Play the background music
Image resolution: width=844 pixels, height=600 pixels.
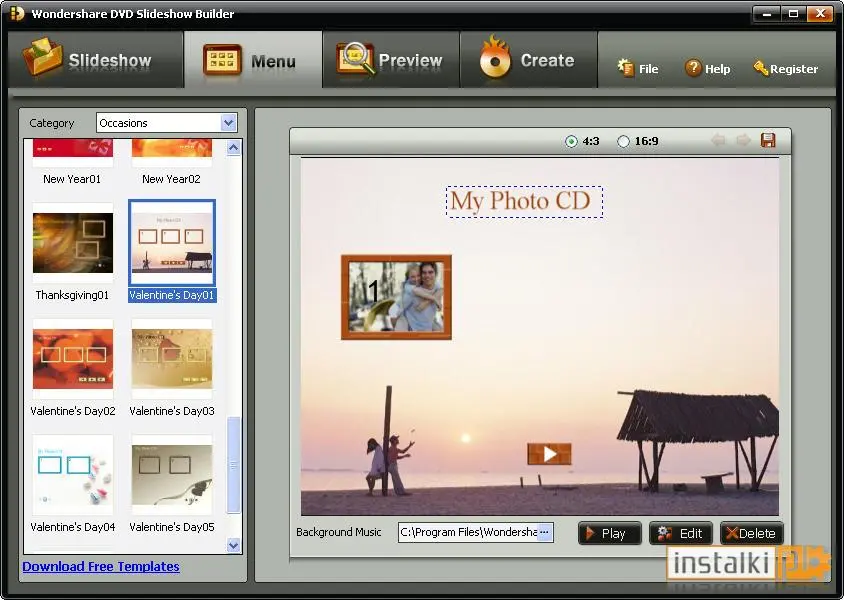pyautogui.click(x=610, y=533)
